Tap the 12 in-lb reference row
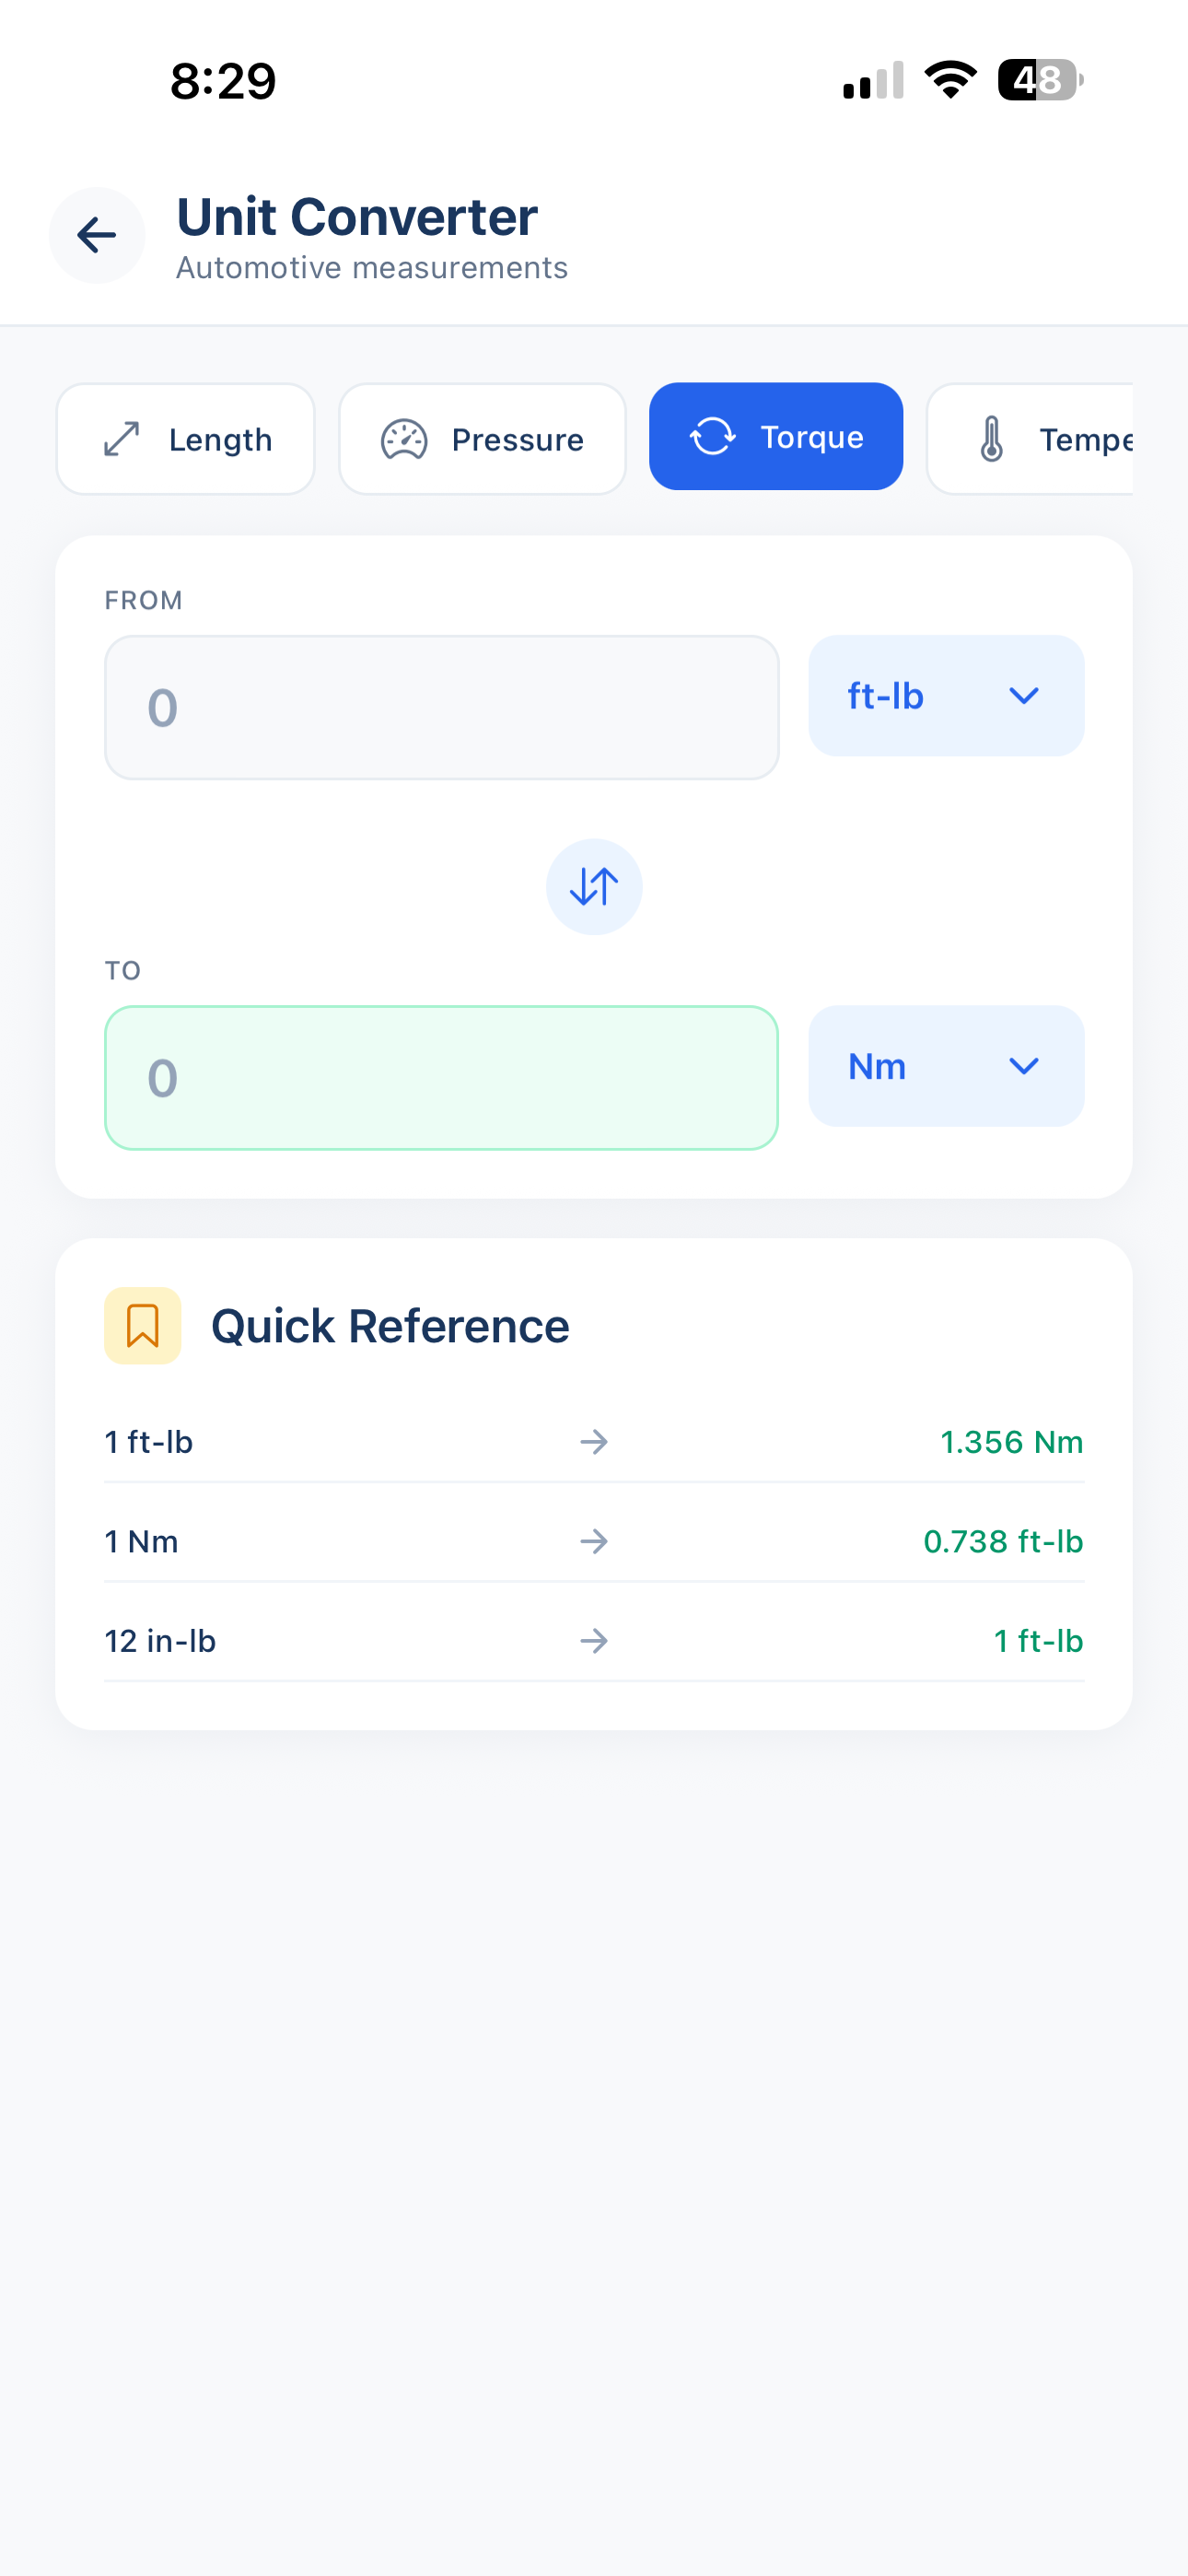The height and width of the screenshot is (2576, 1188). pos(594,1641)
